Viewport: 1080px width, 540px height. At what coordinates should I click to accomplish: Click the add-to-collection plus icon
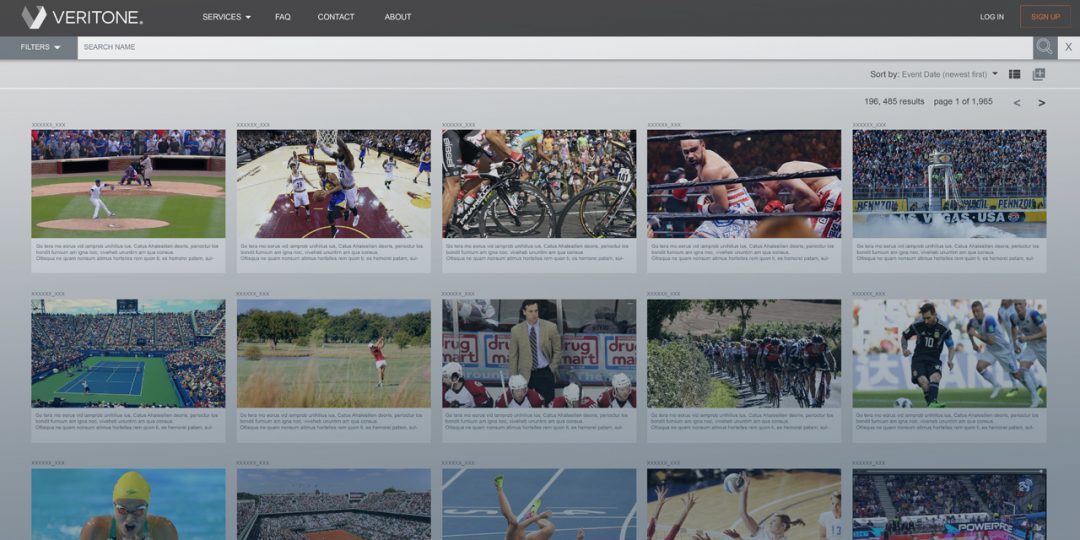[1039, 74]
